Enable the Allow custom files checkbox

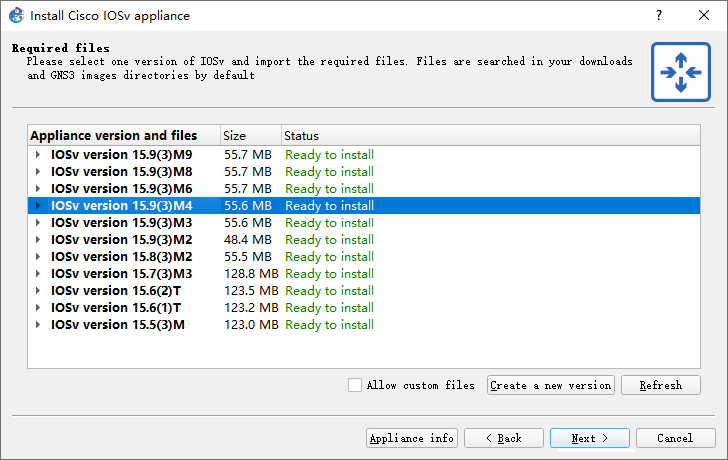click(x=355, y=385)
